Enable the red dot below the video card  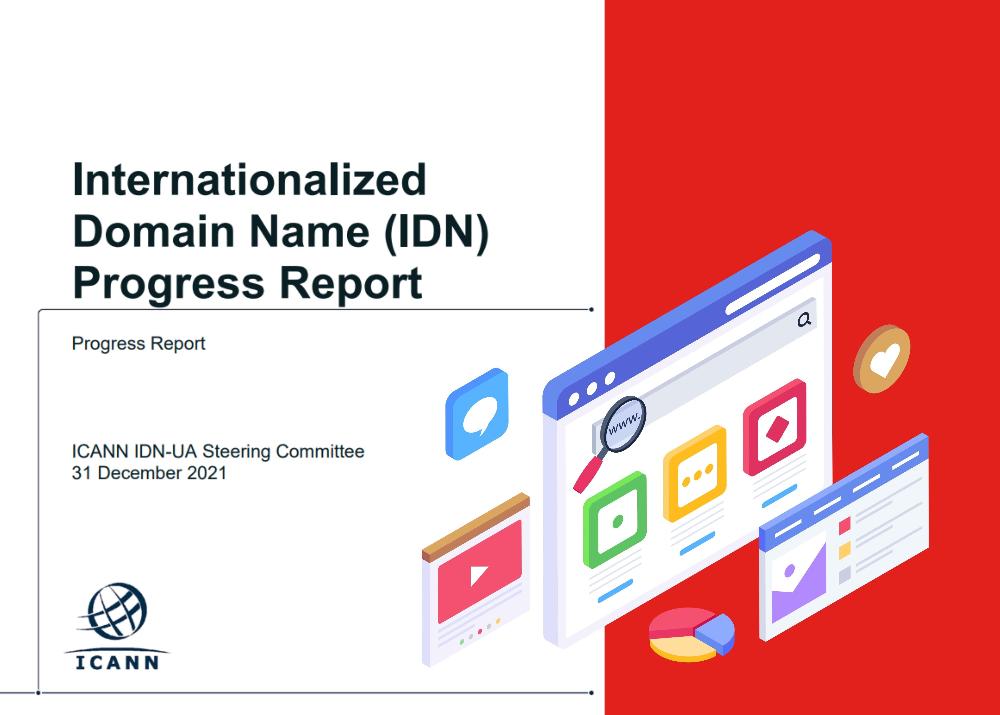(479, 631)
